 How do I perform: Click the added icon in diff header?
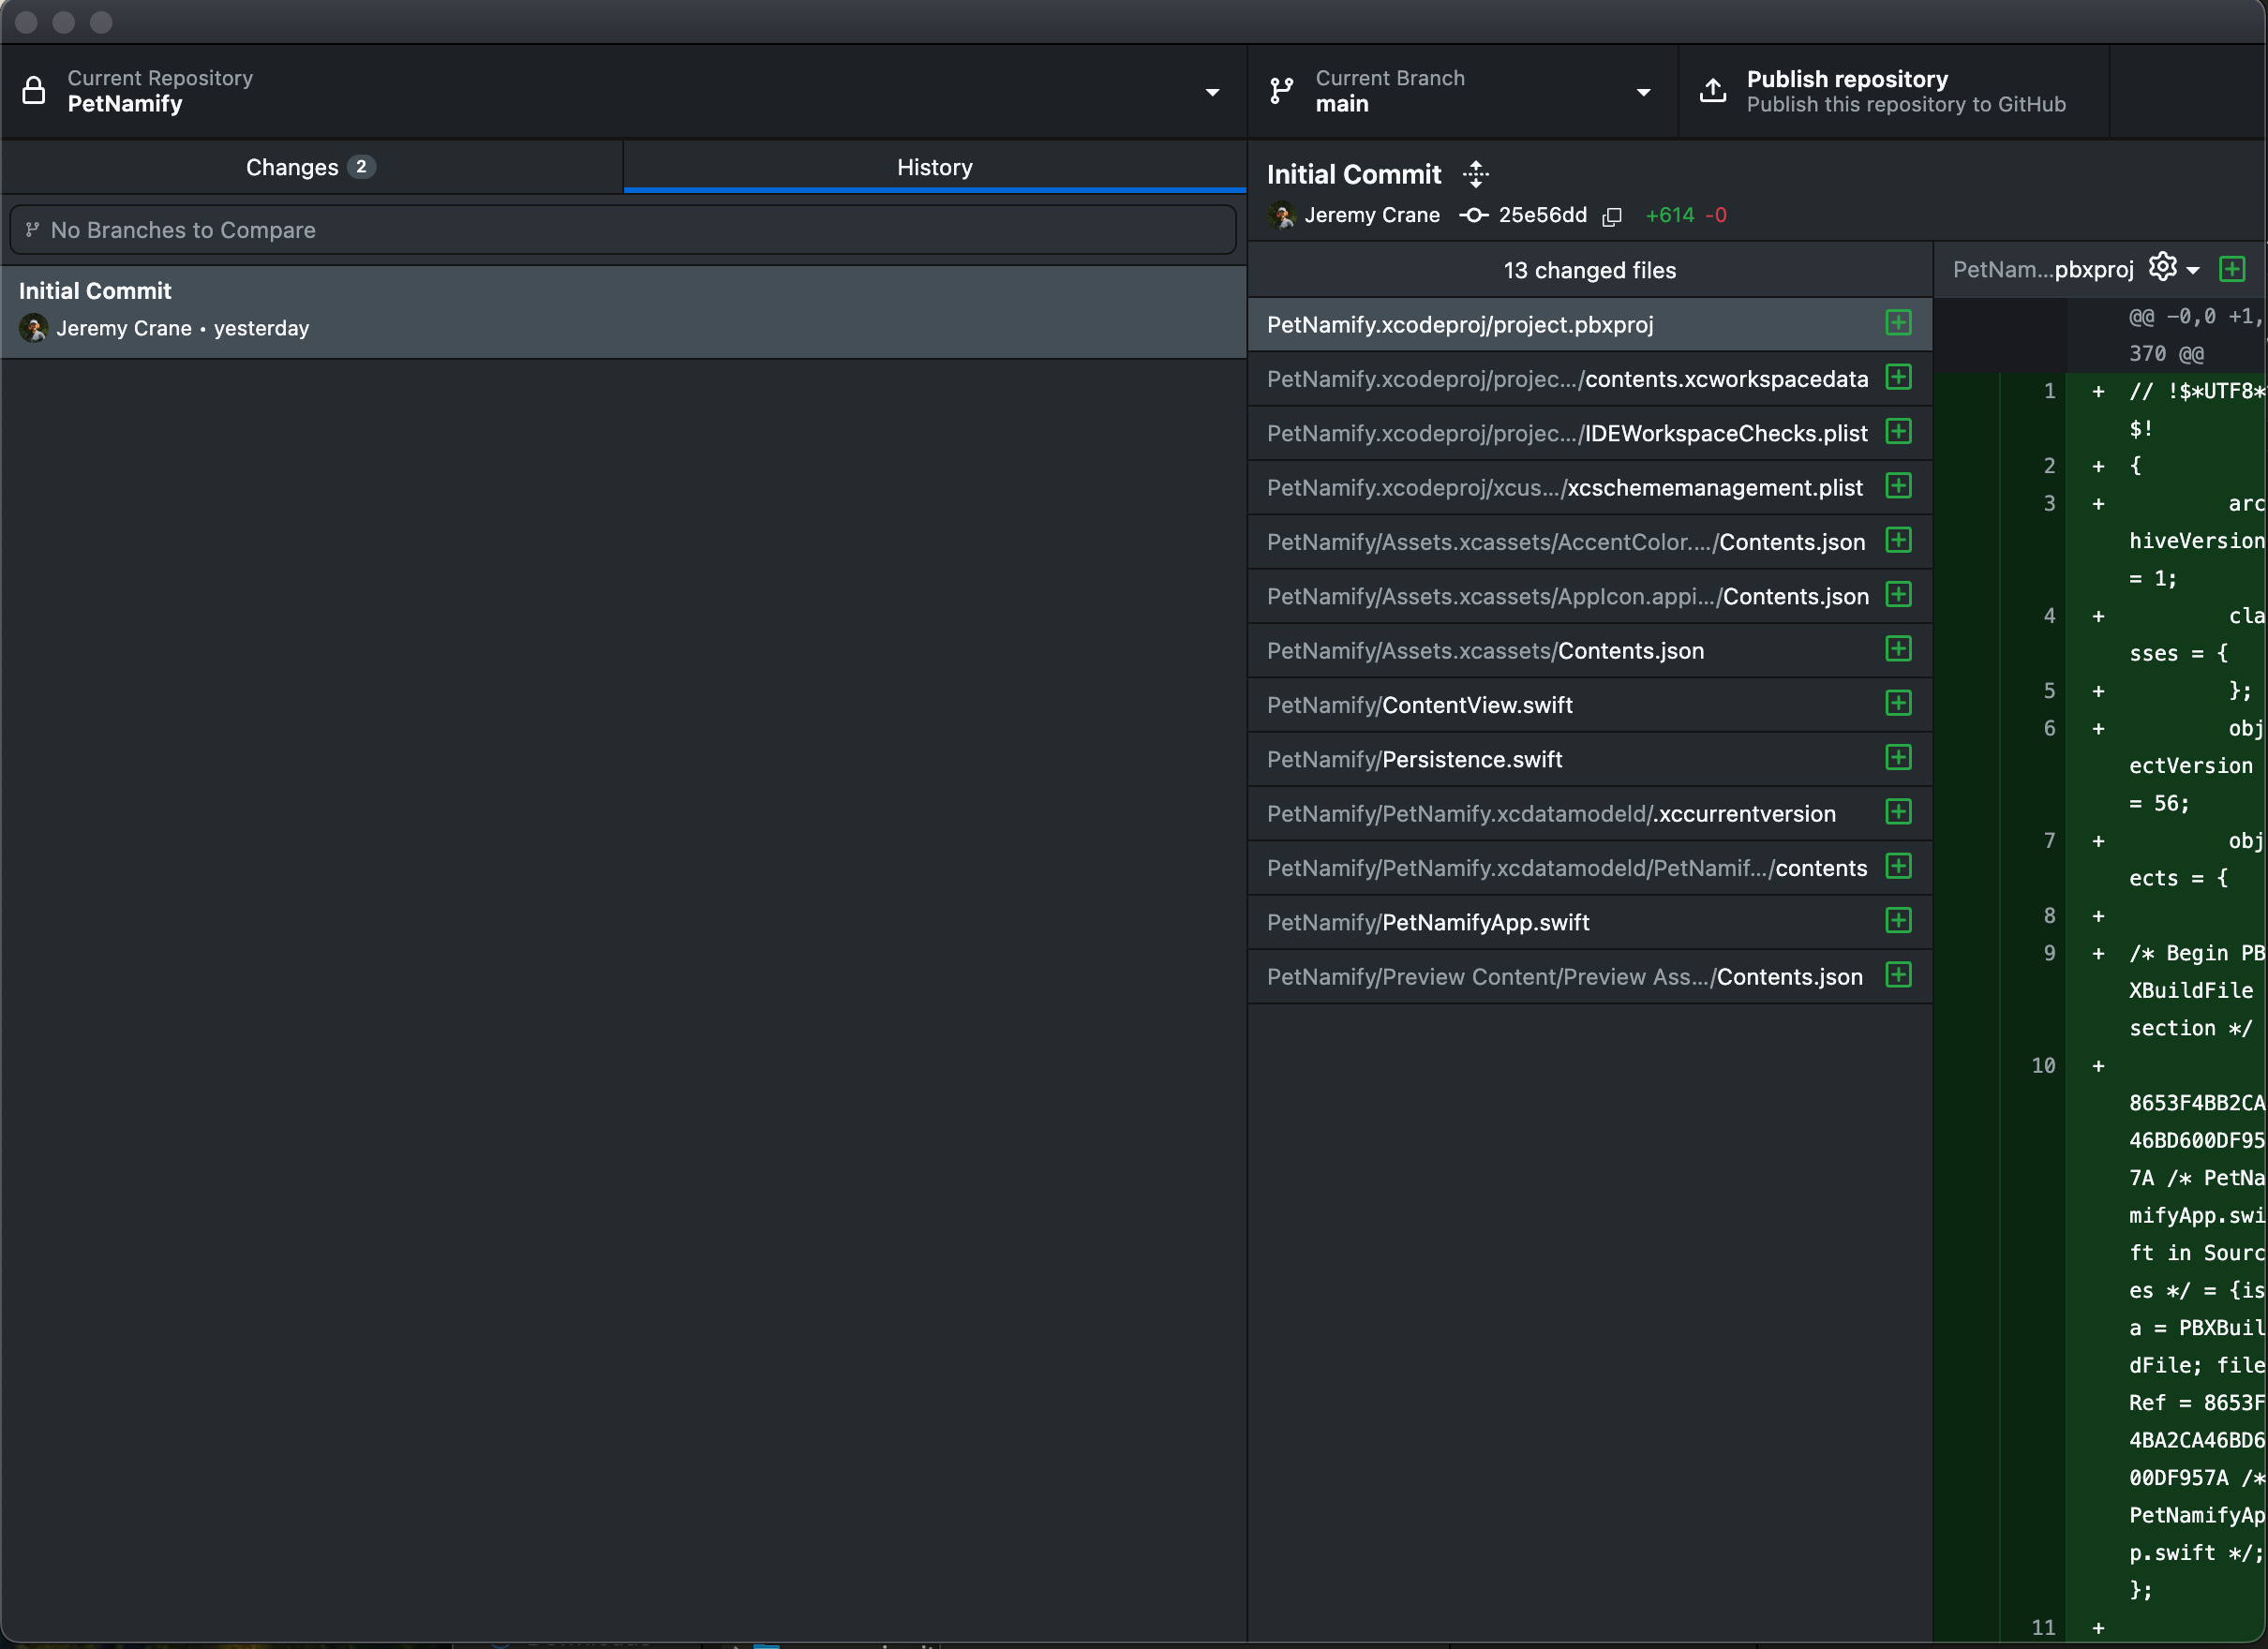(x=2231, y=269)
